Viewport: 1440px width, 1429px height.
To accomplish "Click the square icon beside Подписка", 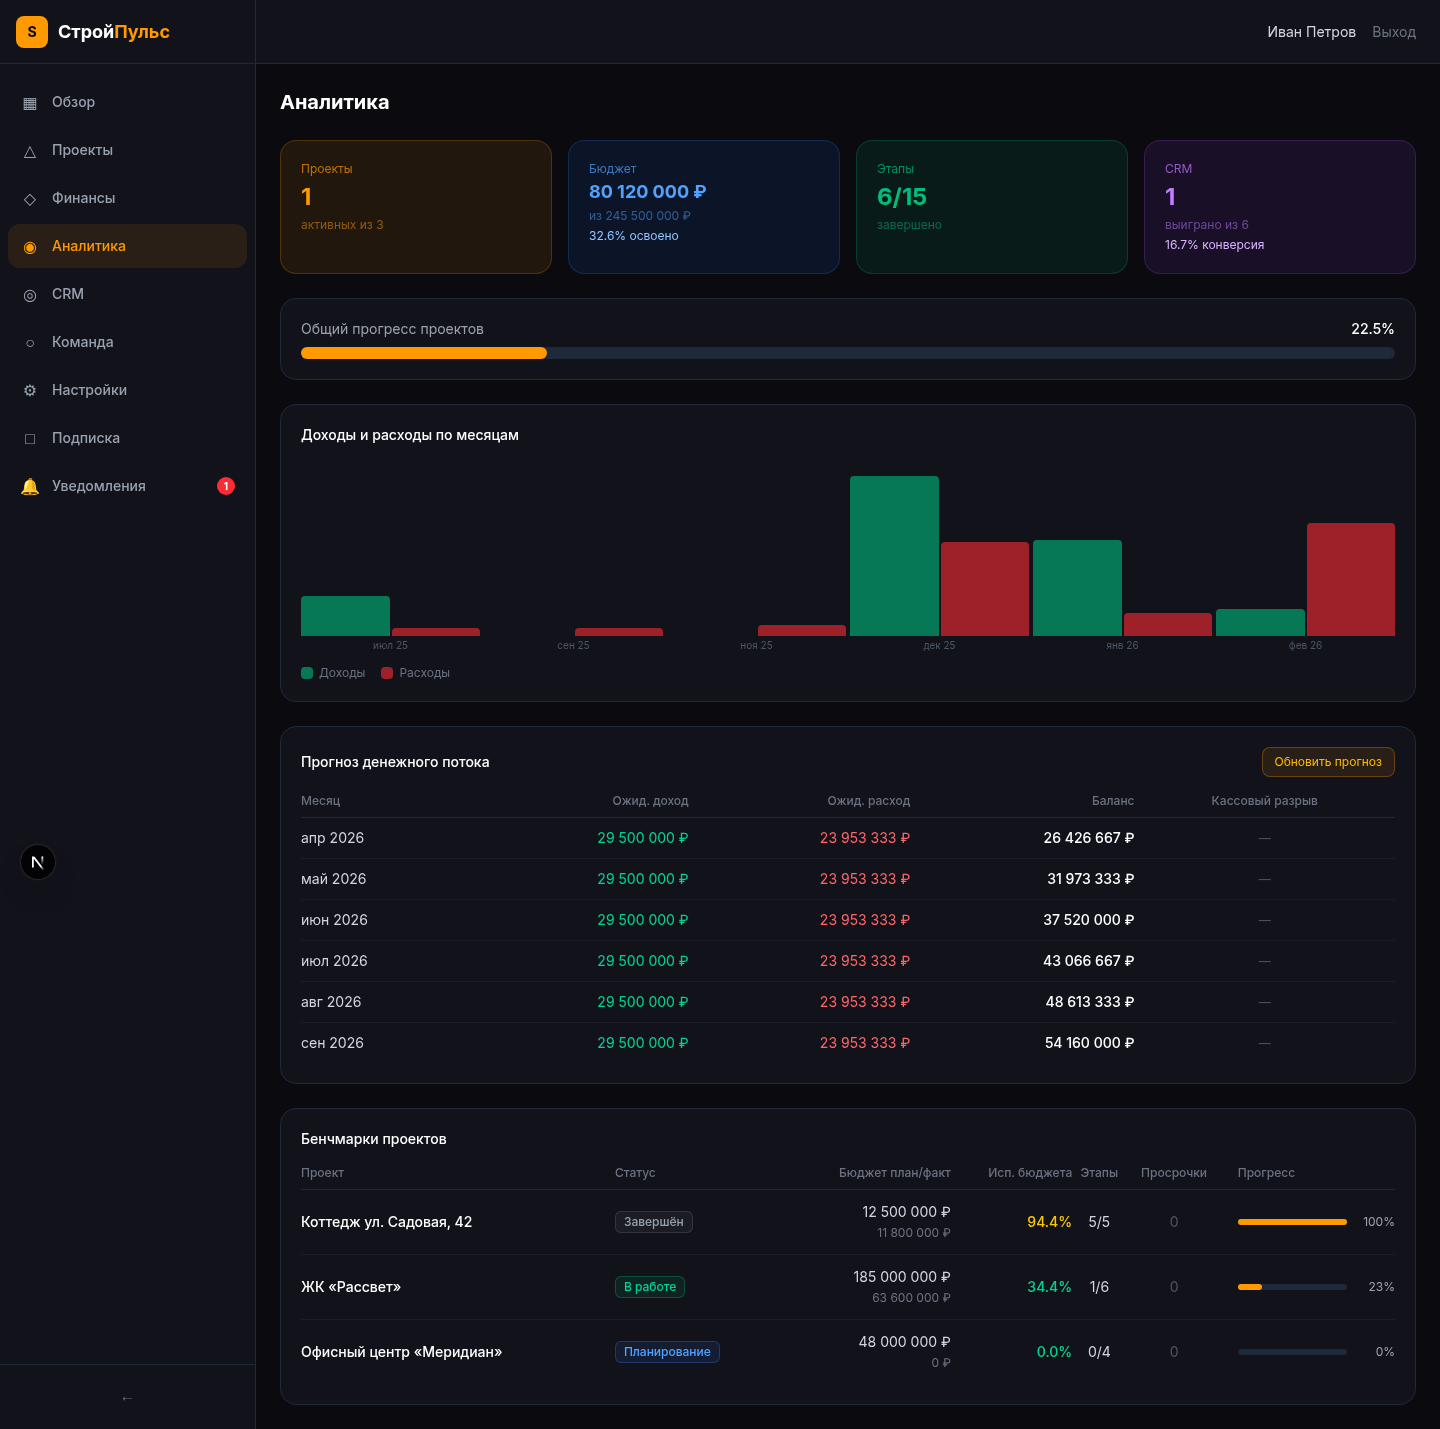I will 30,439.
